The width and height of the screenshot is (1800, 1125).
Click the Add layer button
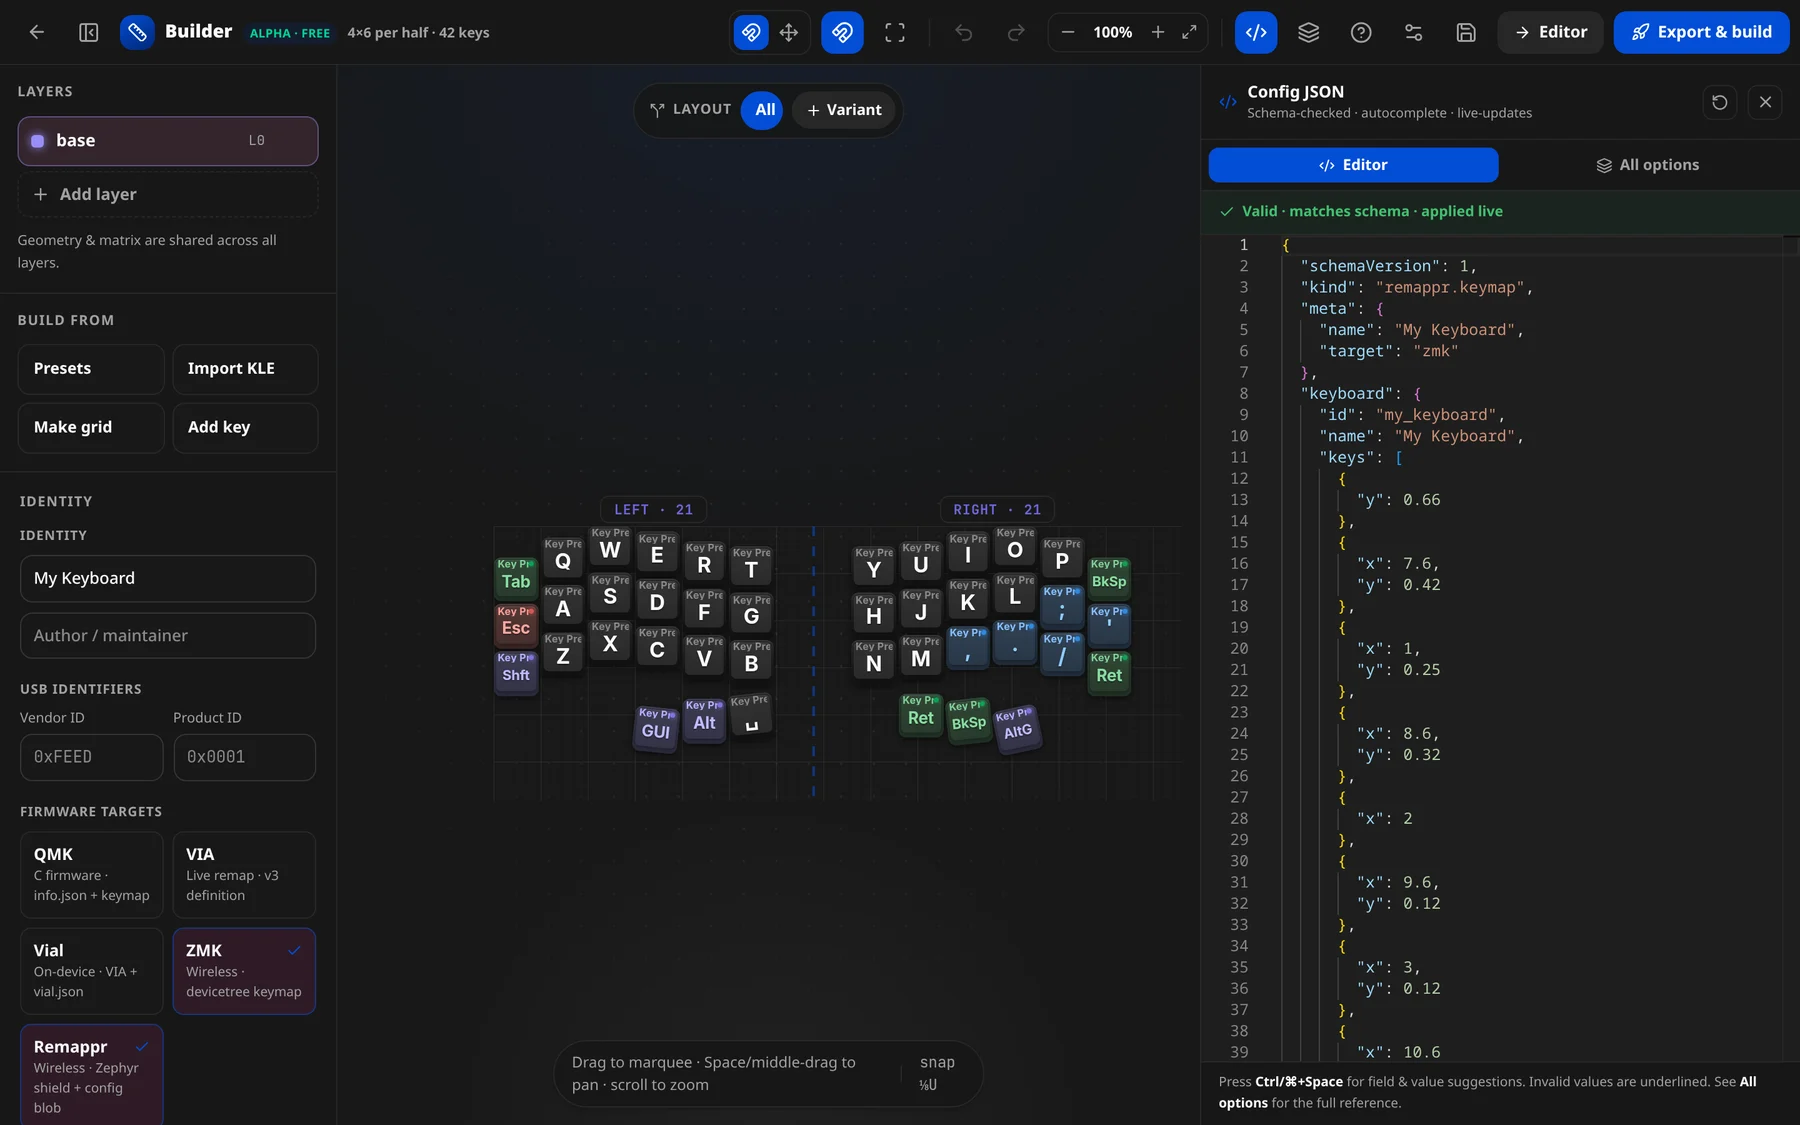(x=168, y=194)
